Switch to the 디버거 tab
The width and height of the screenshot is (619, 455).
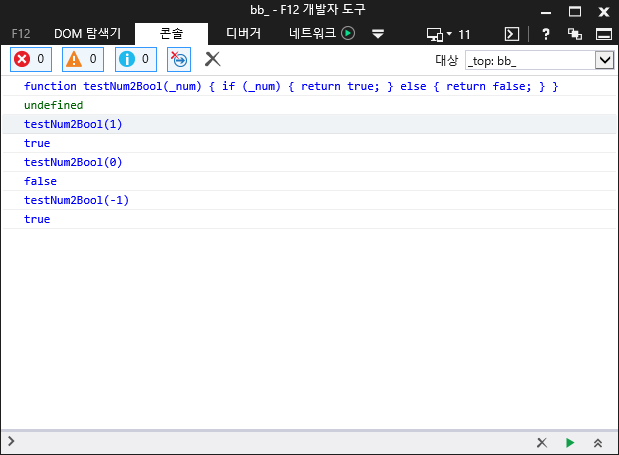243,33
